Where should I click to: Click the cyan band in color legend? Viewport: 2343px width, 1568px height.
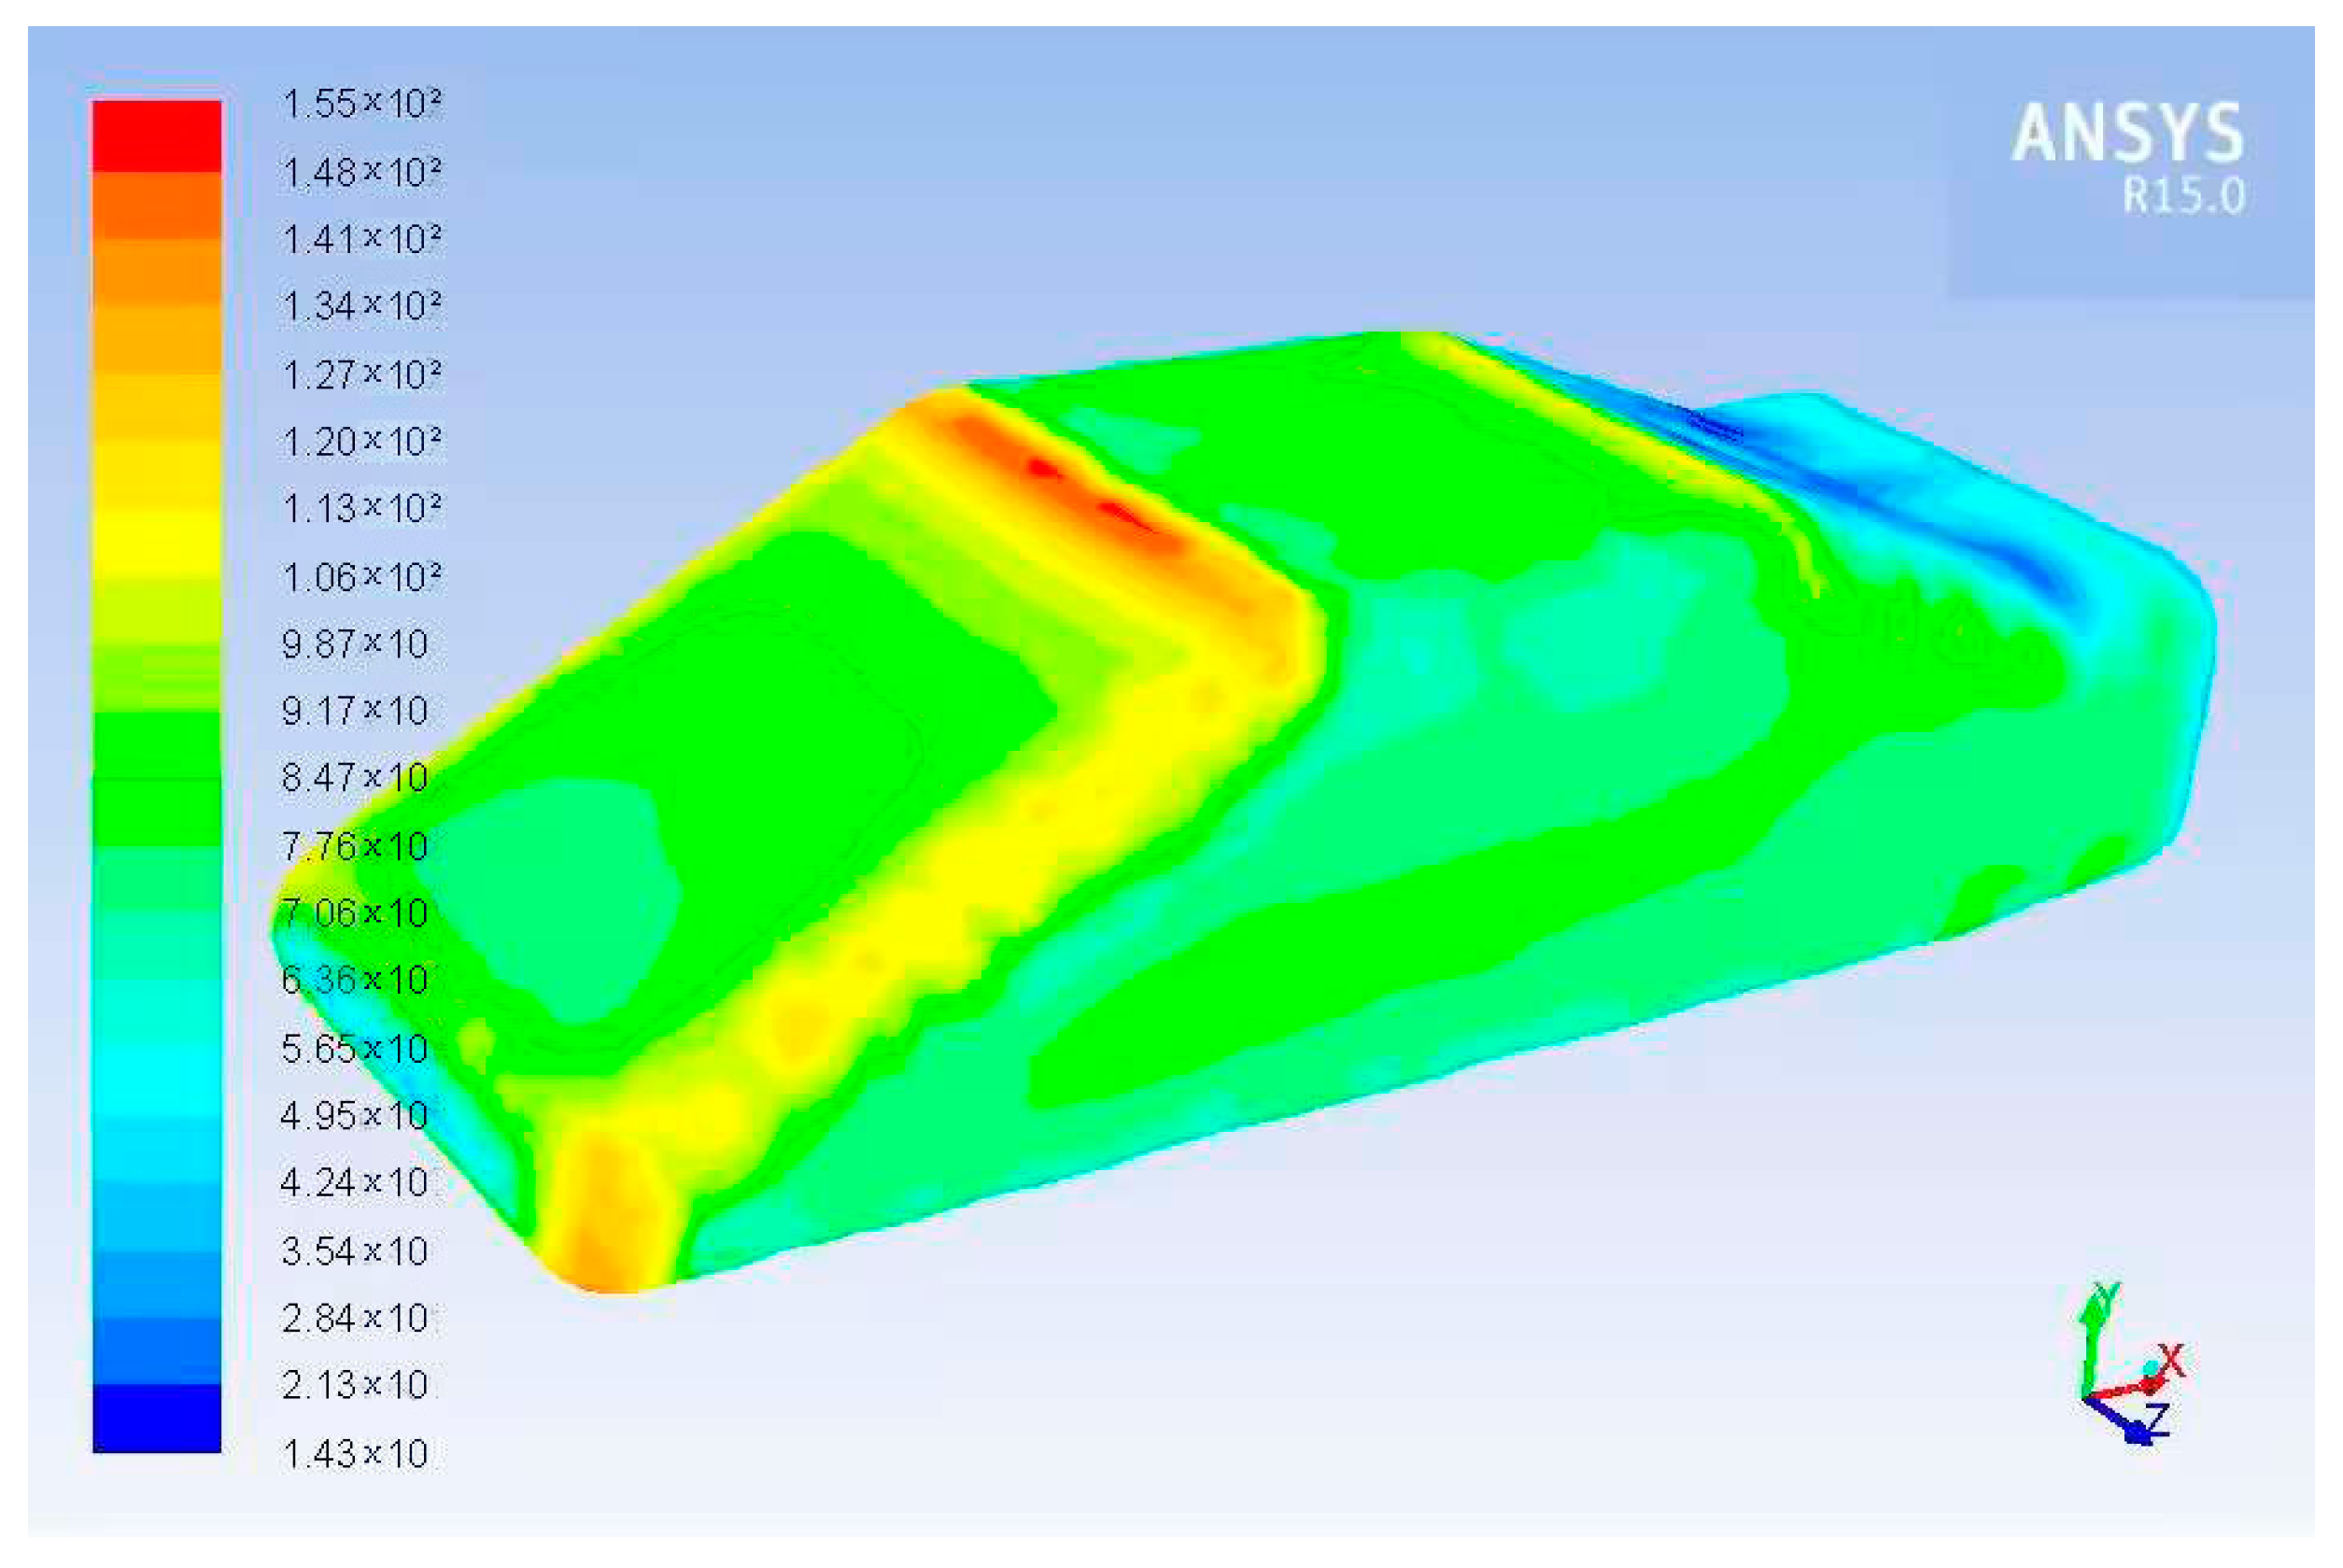tap(157, 1080)
